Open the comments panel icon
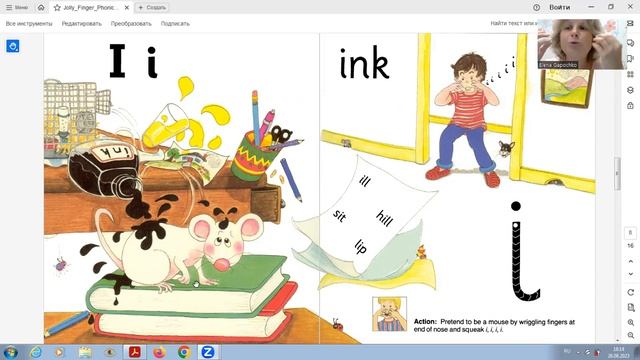 coord(630,43)
